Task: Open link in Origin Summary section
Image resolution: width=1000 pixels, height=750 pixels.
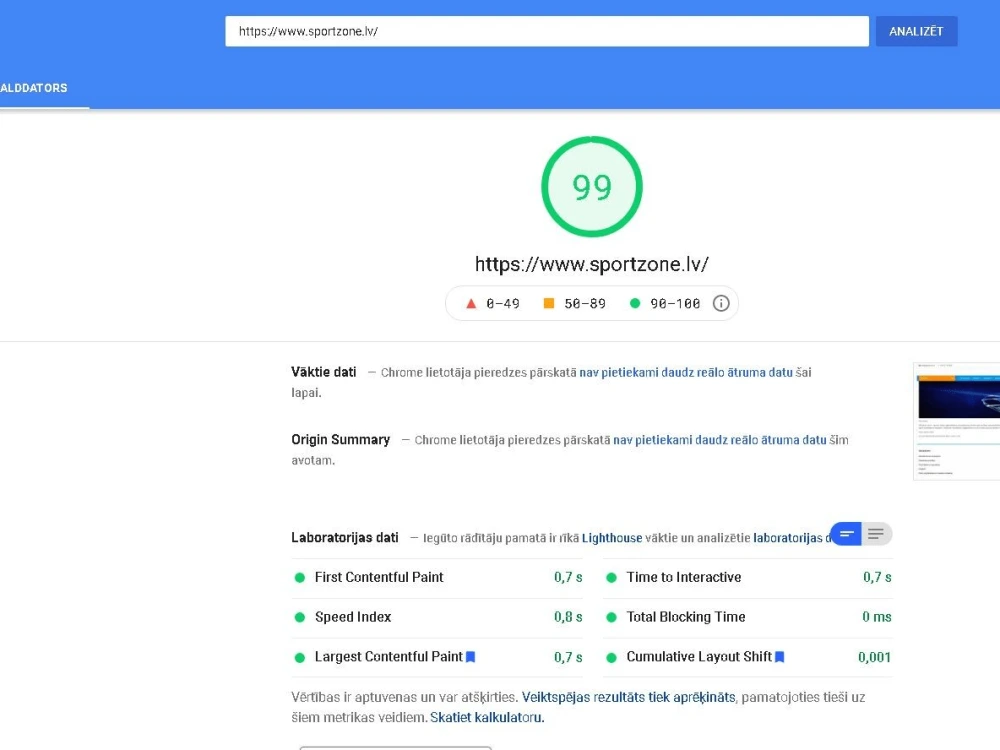Action: (x=719, y=440)
